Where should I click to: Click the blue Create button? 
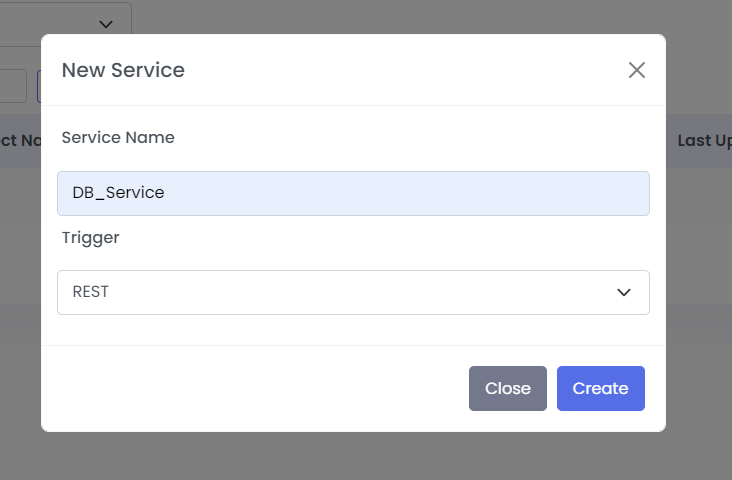(601, 388)
